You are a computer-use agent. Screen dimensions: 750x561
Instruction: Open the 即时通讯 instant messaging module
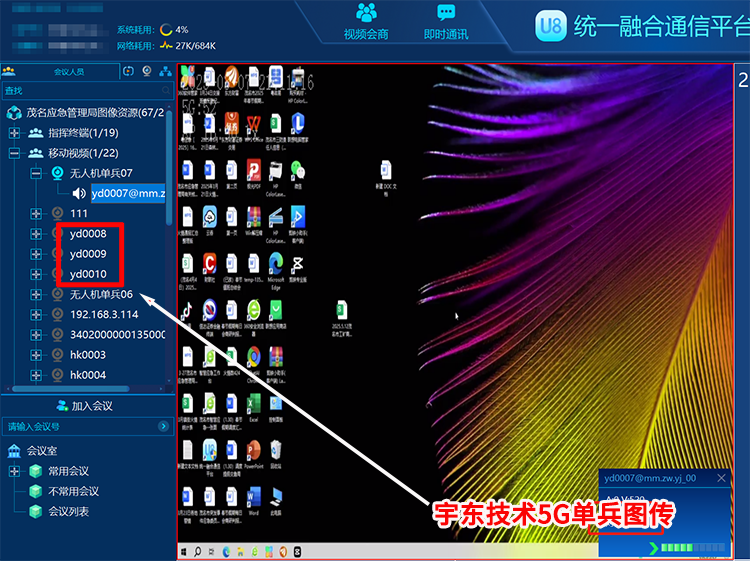coord(445,22)
